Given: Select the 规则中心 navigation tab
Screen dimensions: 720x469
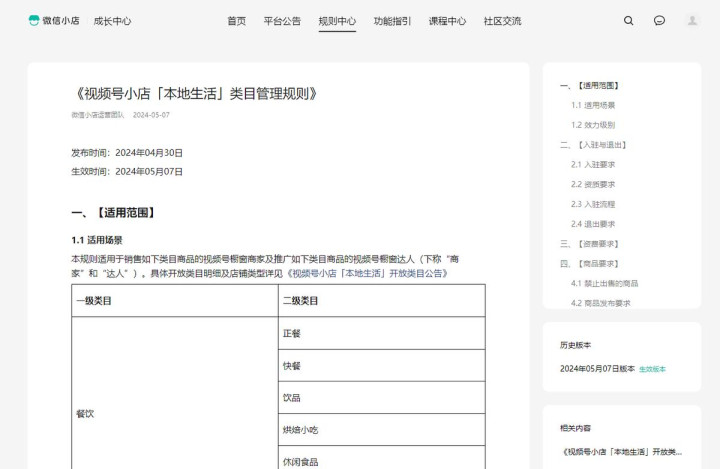Looking at the screenshot, I should click(x=337, y=21).
